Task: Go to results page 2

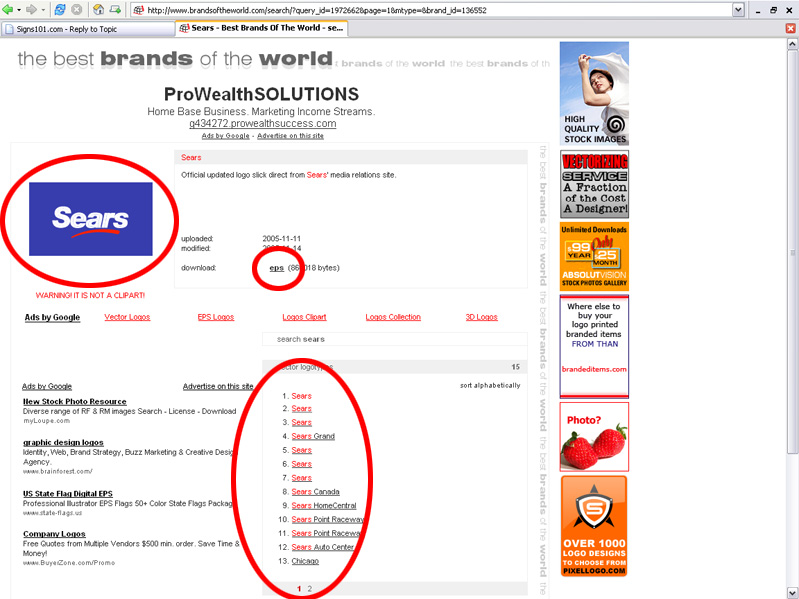Action: [309, 588]
